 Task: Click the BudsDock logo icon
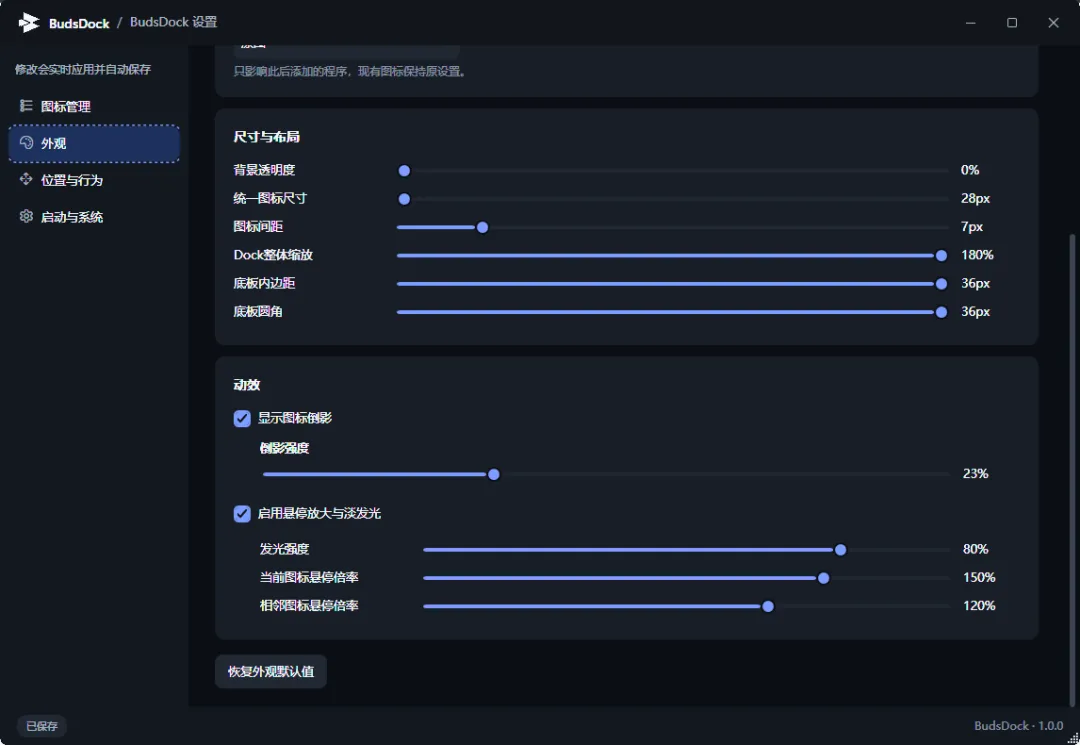point(28,23)
